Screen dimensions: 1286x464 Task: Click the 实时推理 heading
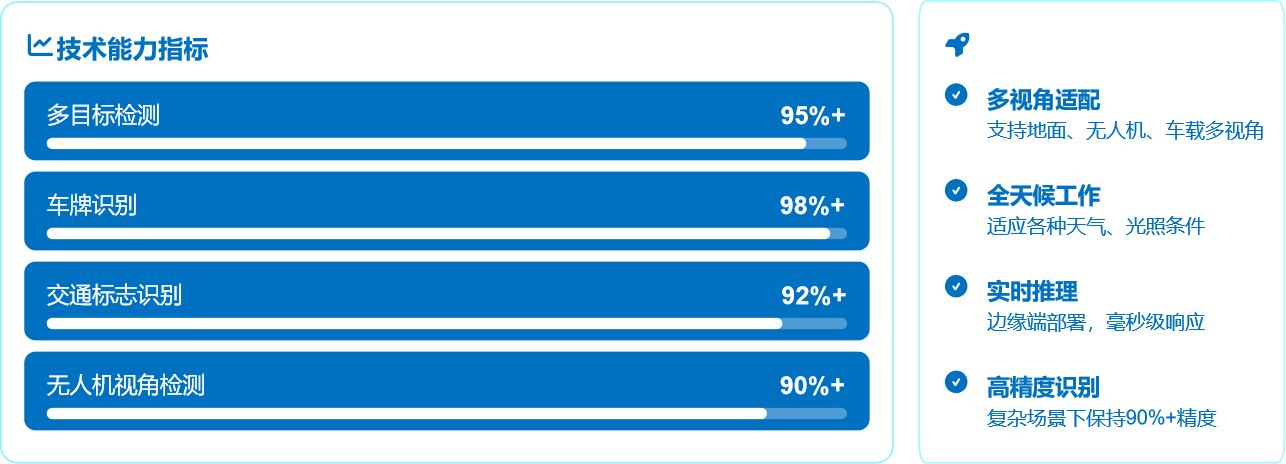point(1032,292)
